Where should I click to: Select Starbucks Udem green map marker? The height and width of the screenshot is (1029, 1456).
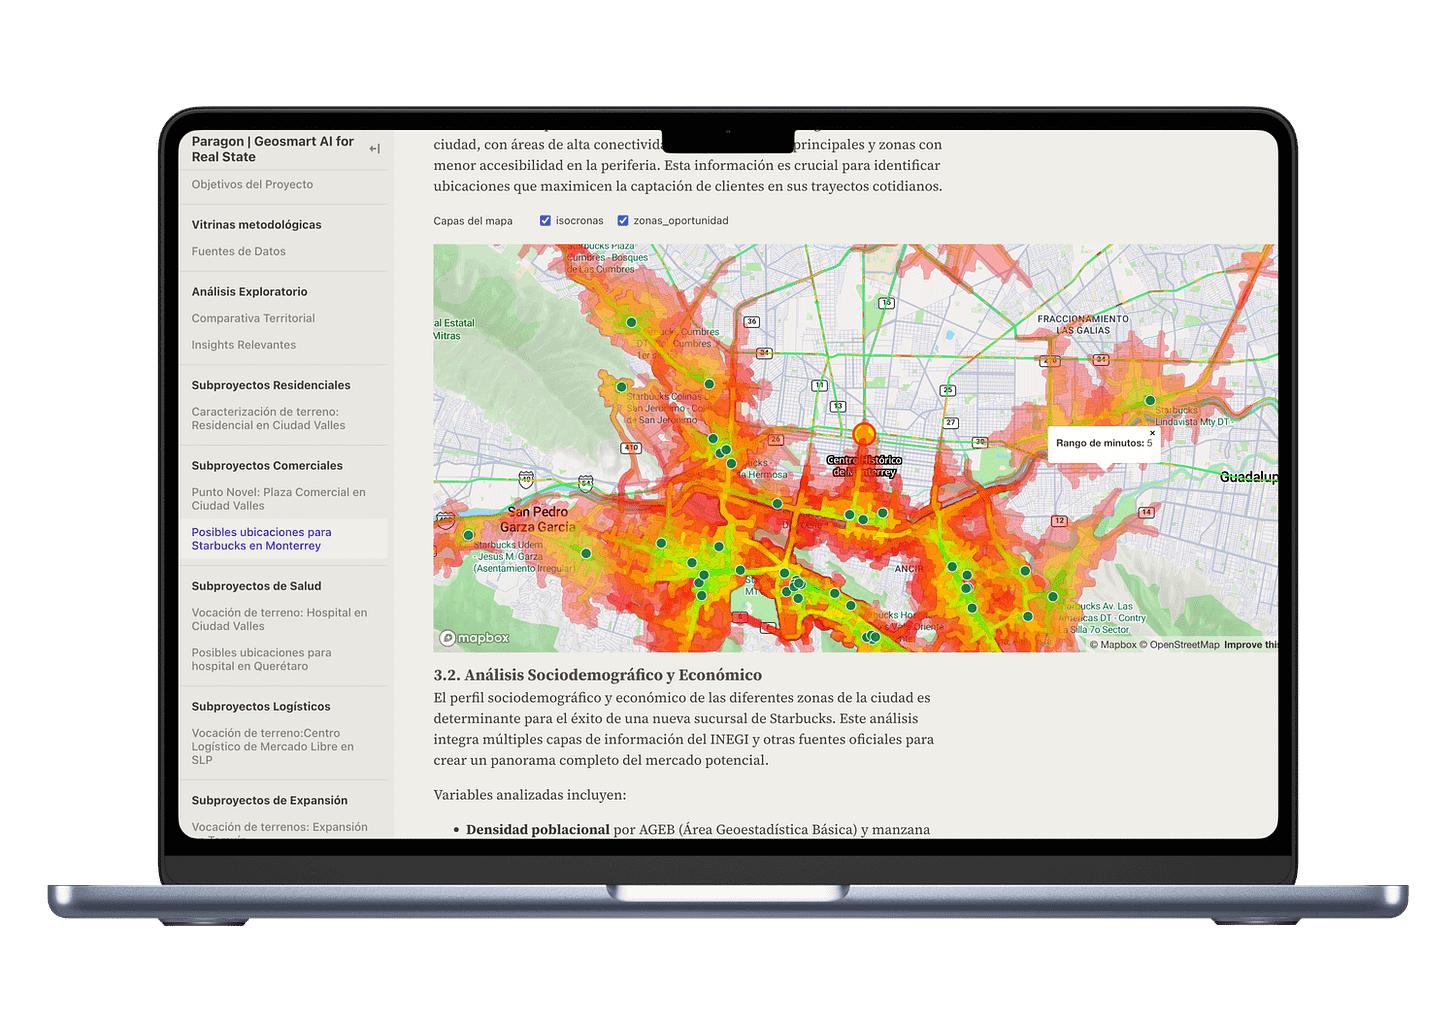[x=468, y=535]
